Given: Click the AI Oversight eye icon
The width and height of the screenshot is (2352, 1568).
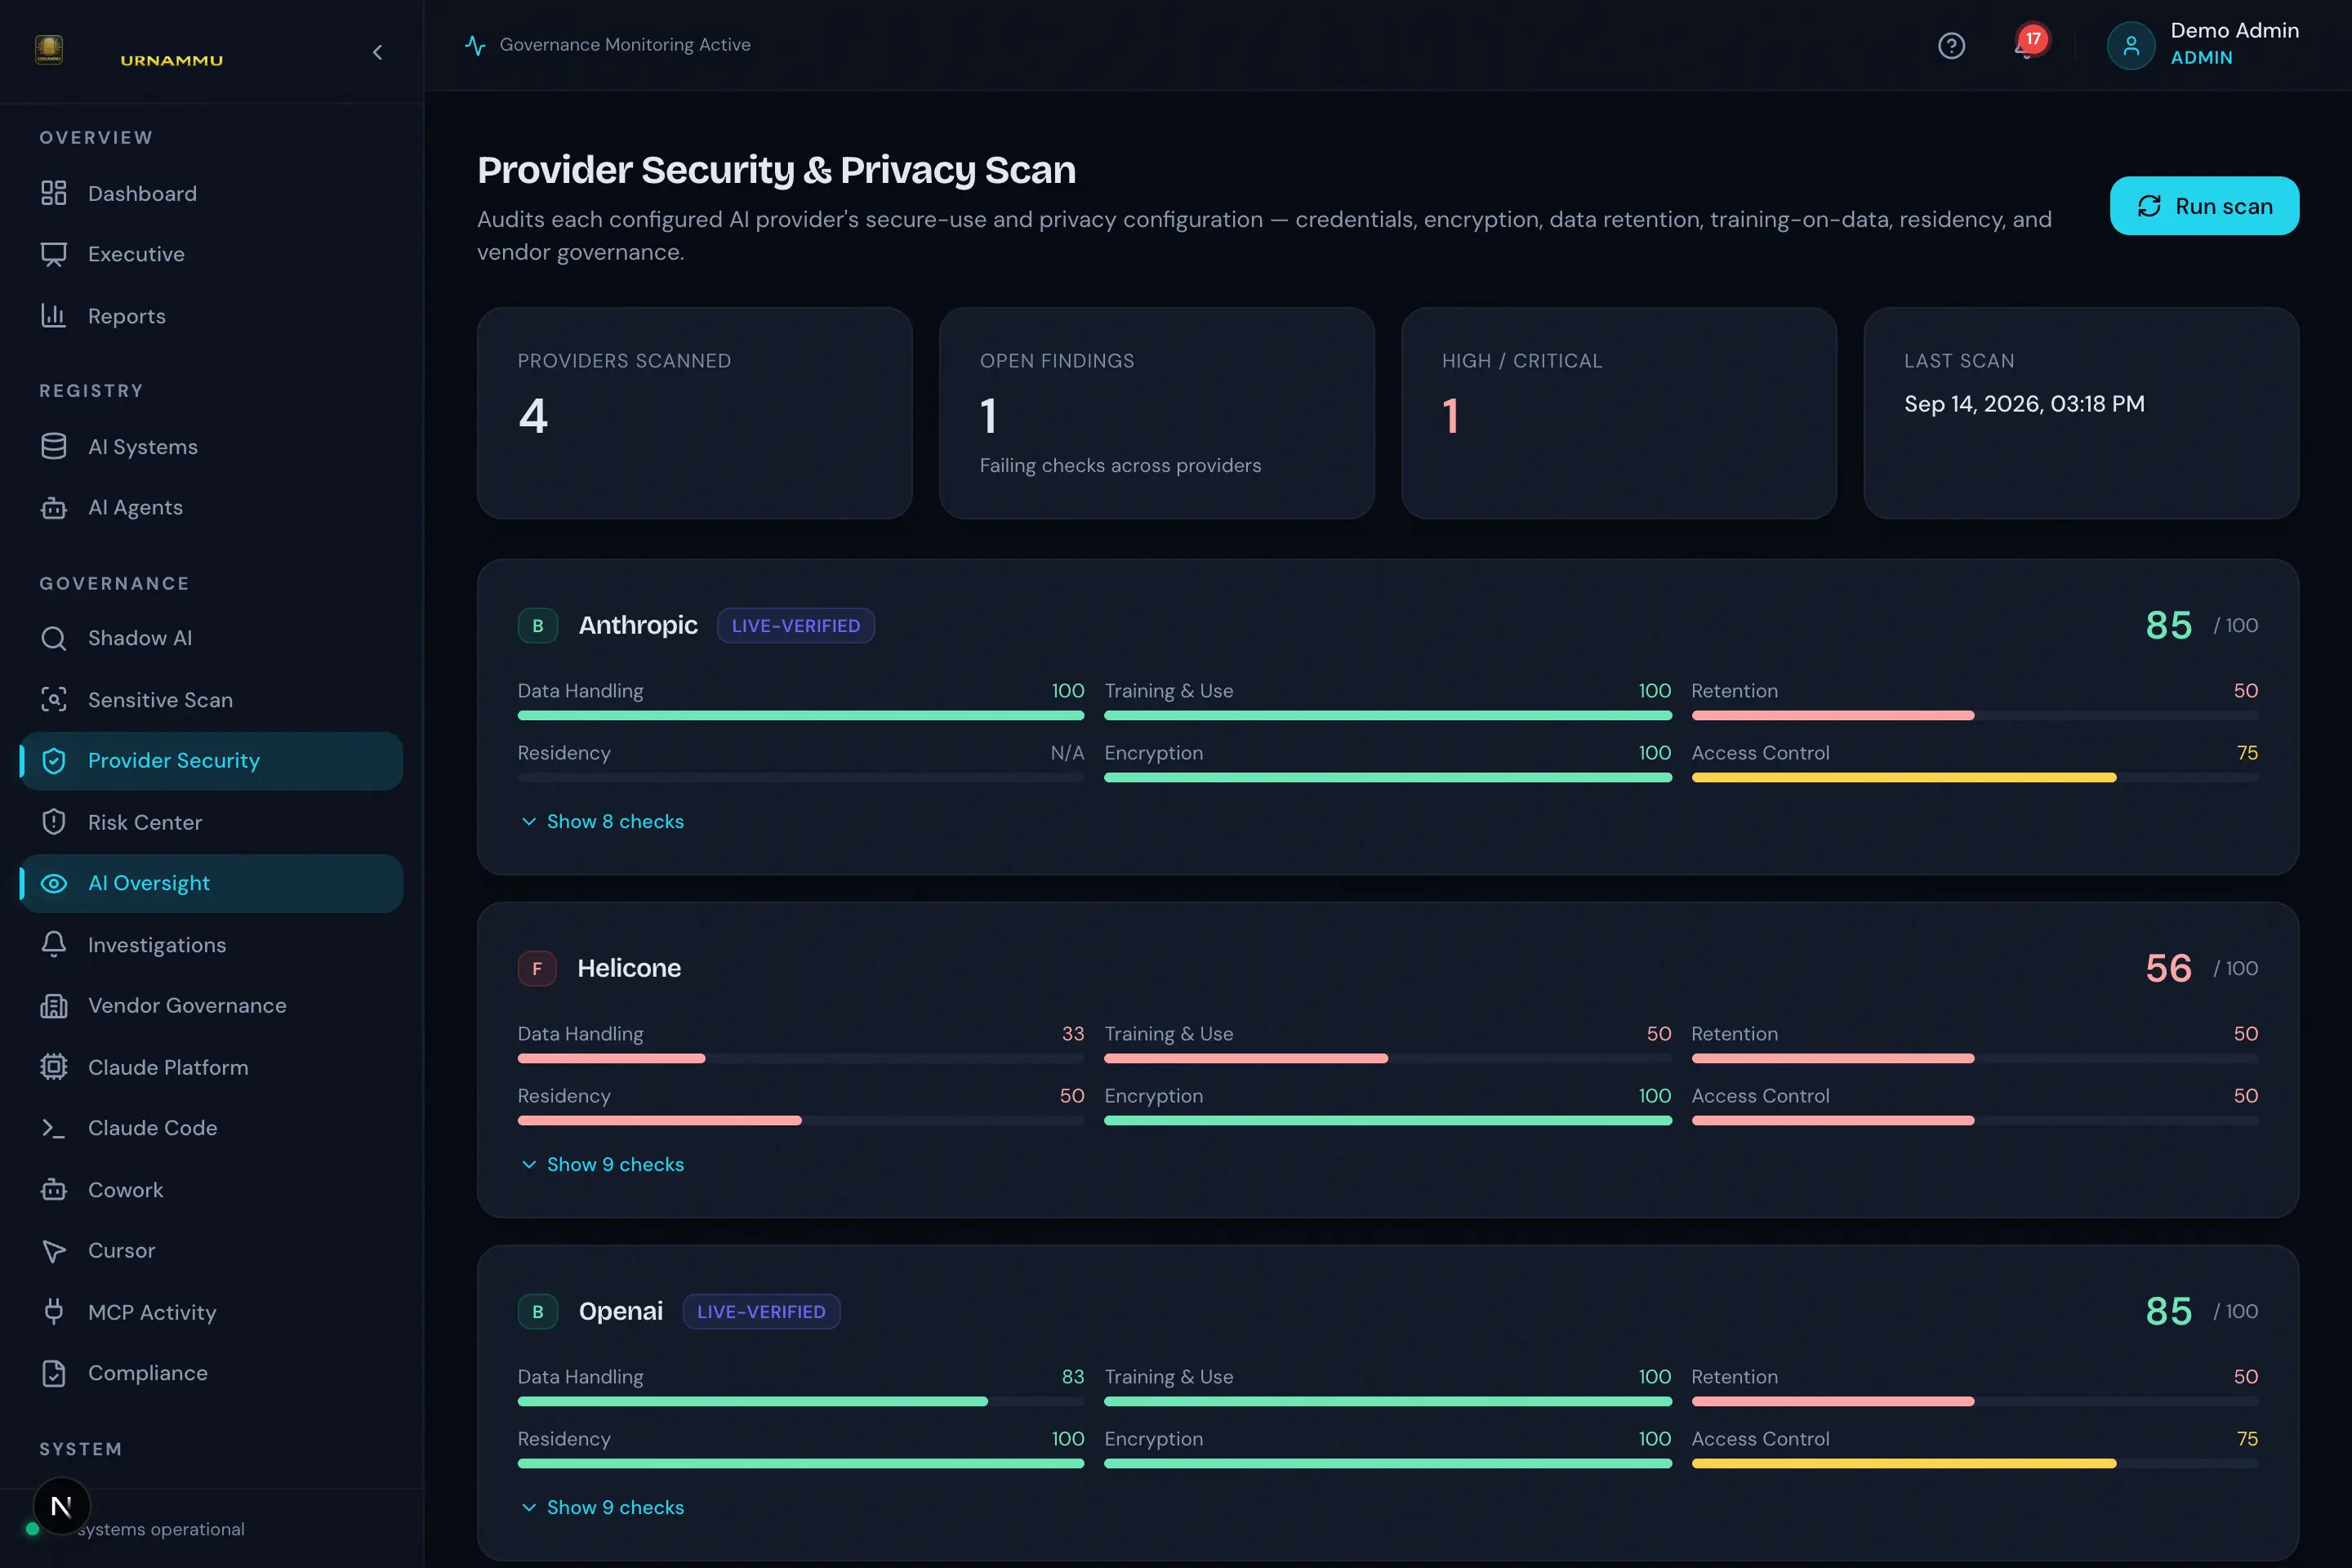Looking at the screenshot, I should tap(54, 883).
